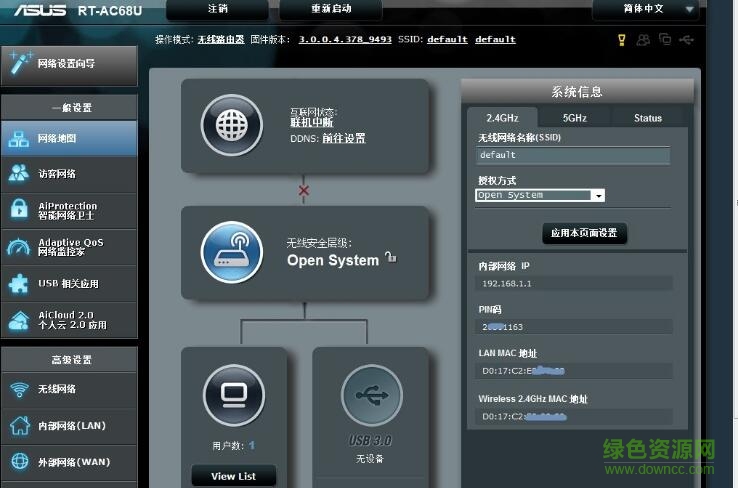Click the Wi-Fi signal icon in sidebar
Viewport: 738px width, 488px height.
point(19,390)
